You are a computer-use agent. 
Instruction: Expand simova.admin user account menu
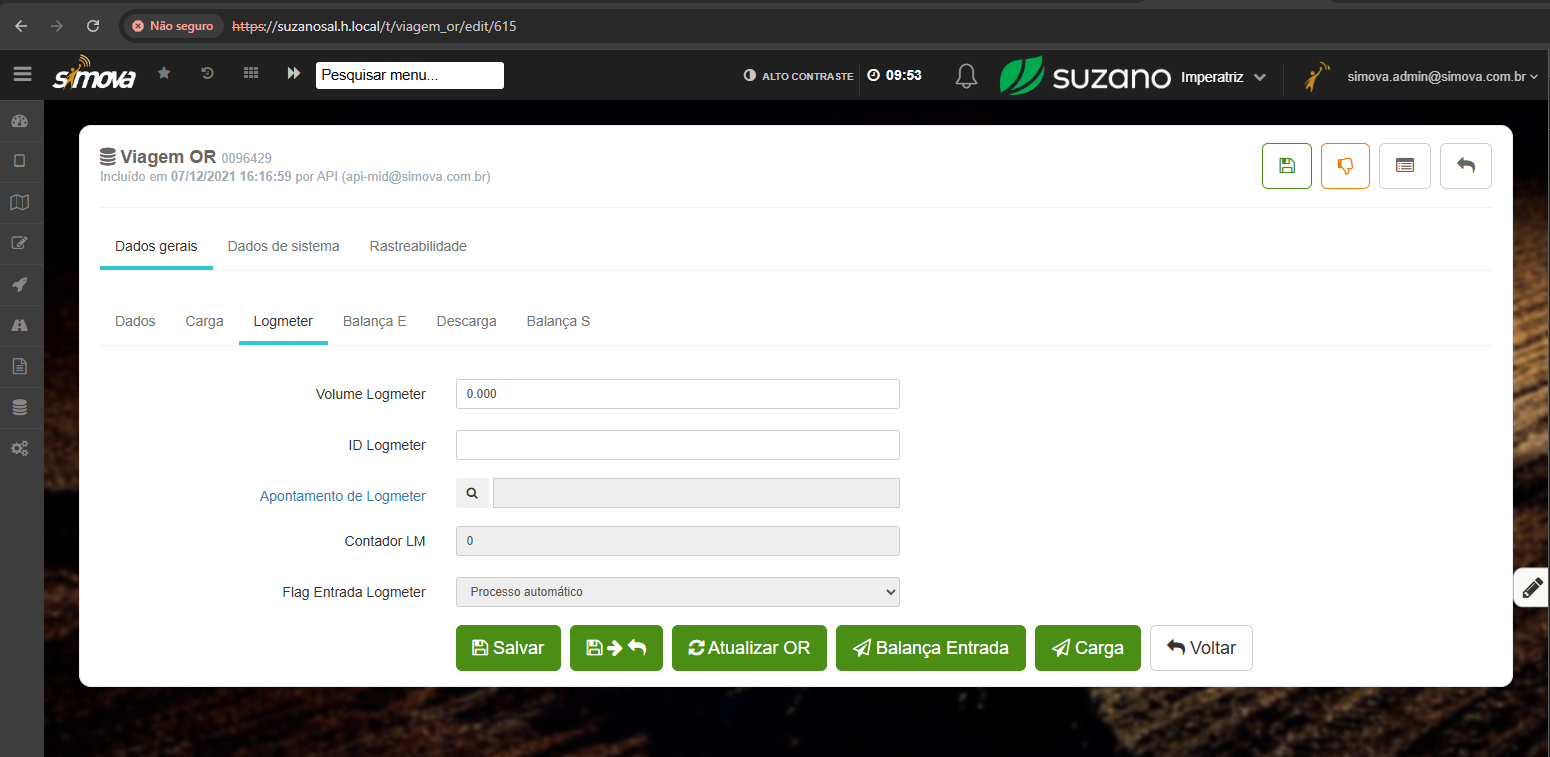point(1441,76)
